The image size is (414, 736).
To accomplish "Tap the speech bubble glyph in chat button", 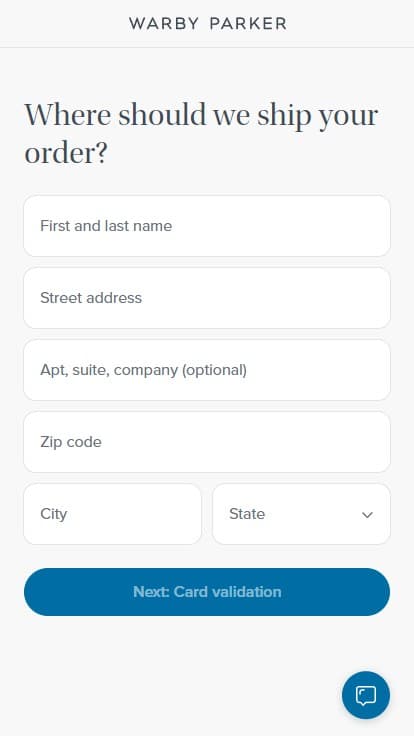I will 366,695.
